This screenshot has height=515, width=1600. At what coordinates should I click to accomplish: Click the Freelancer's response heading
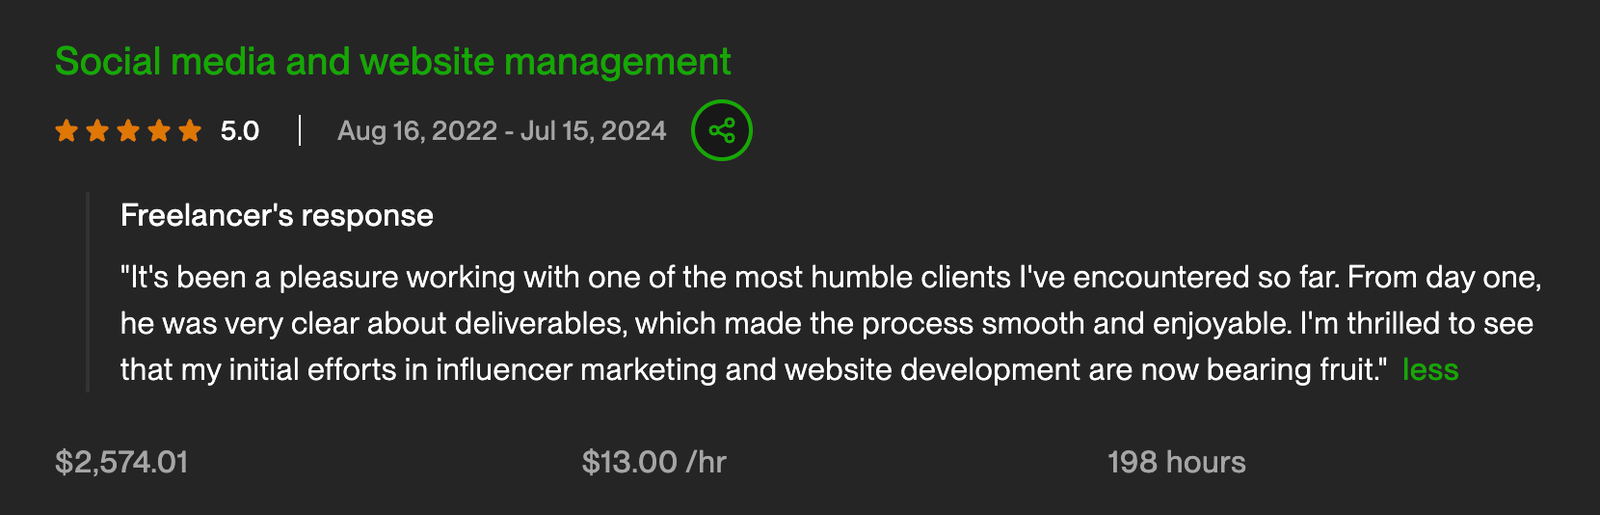(x=277, y=215)
